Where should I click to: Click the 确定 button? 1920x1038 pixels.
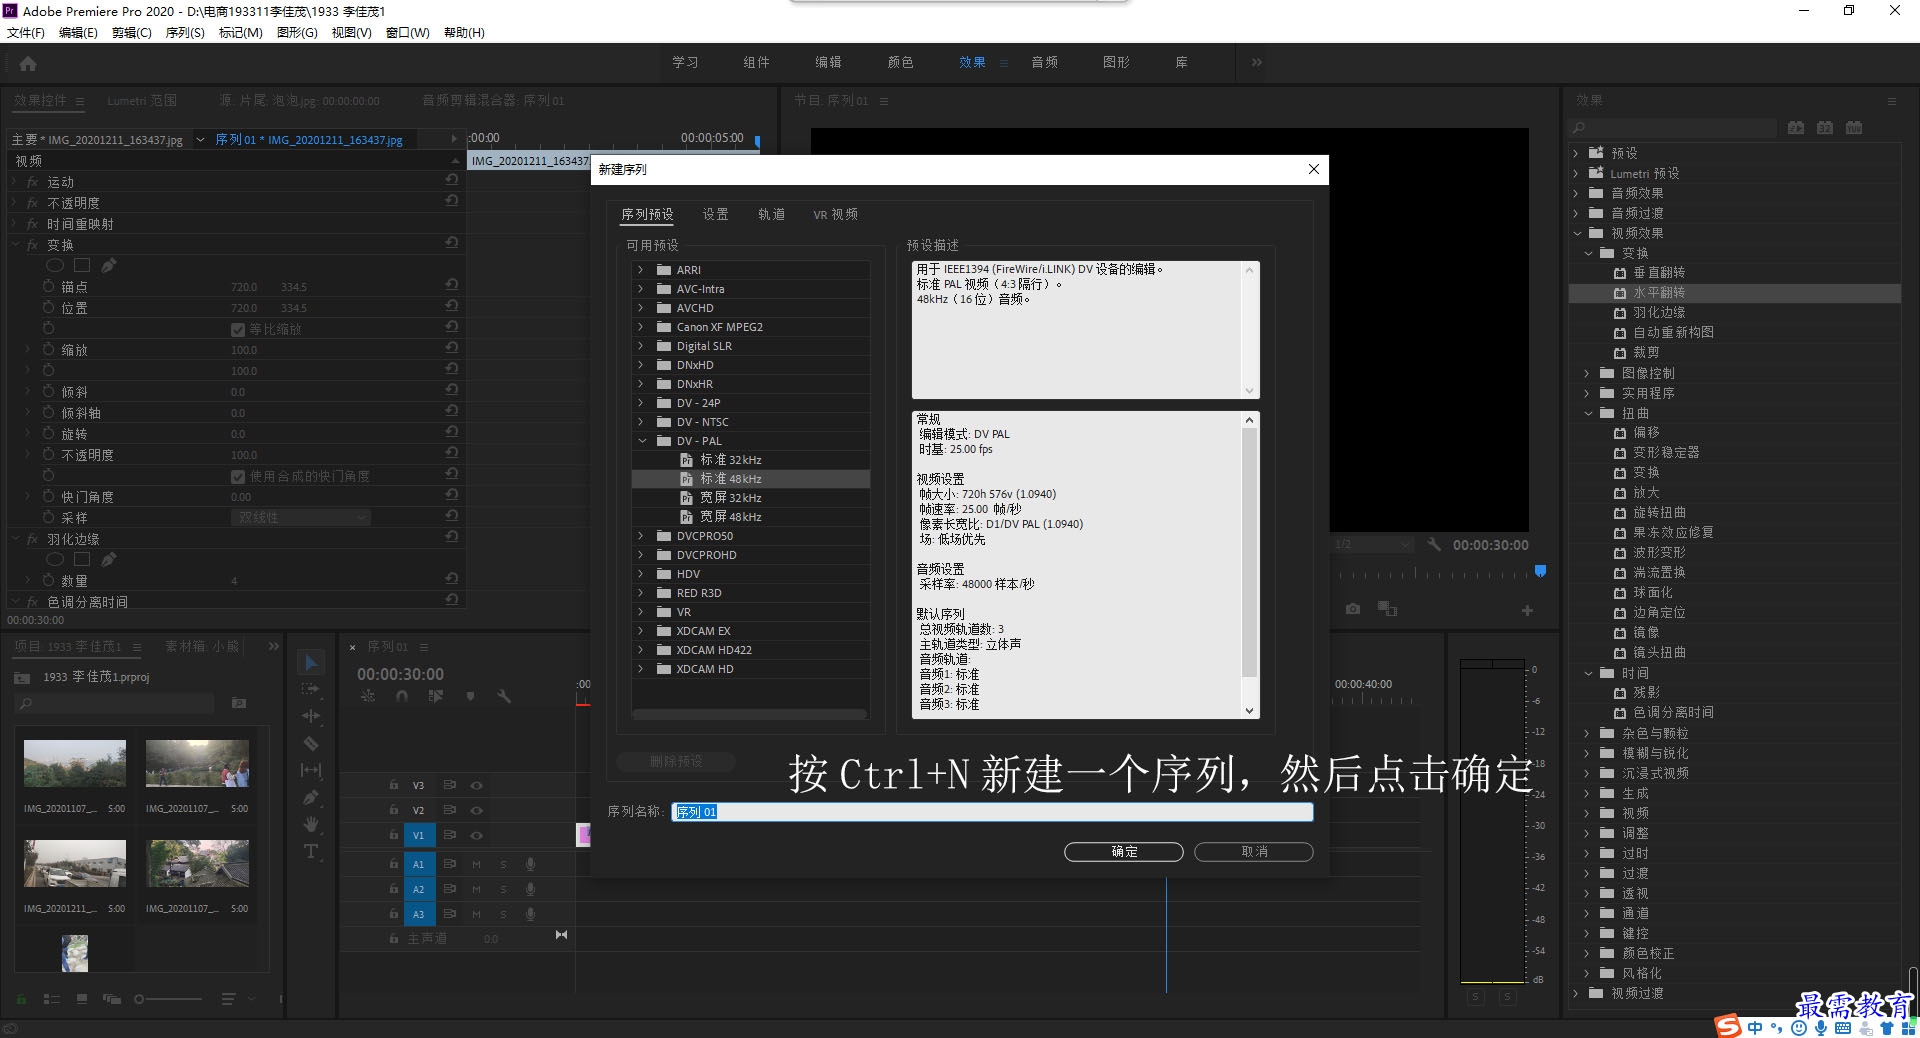(x=1124, y=852)
